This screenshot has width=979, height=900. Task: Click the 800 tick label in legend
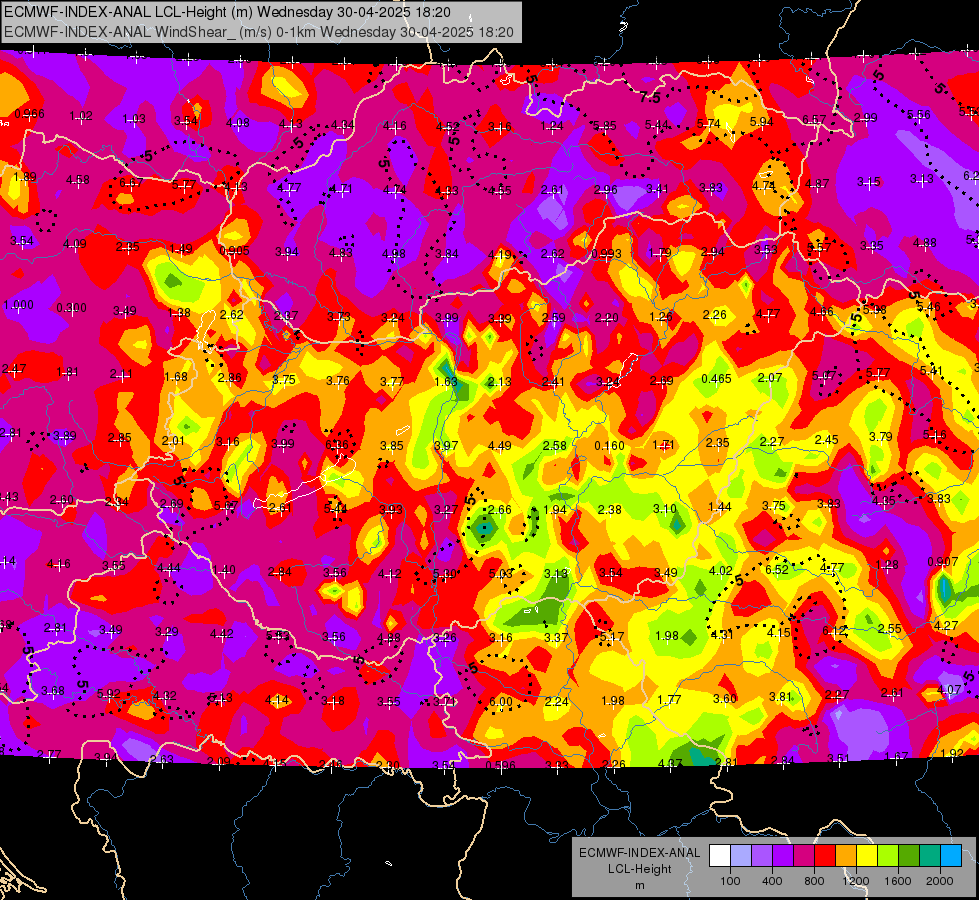pos(814,881)
